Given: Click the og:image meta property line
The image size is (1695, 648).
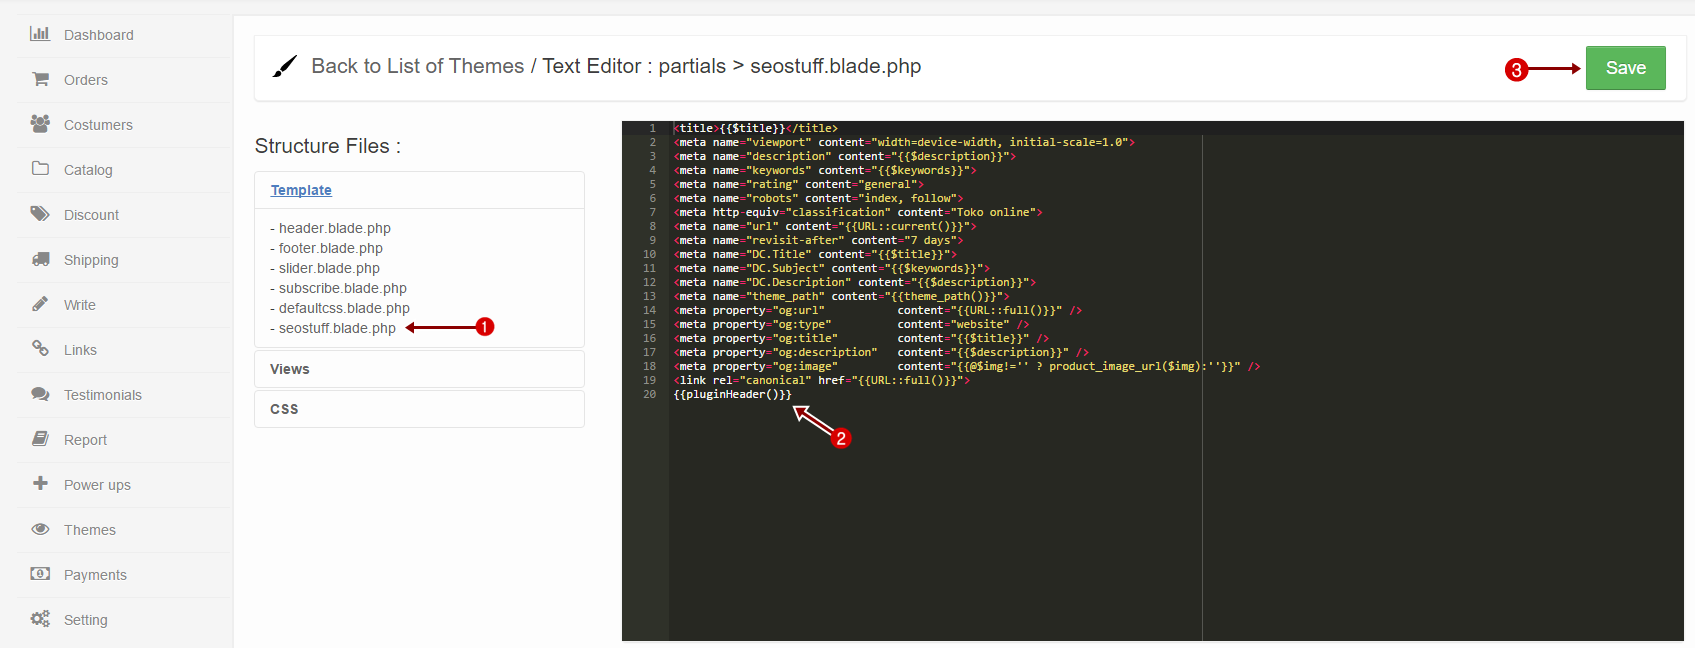Looking at the screenshot, I should click(x=967, y=366).
